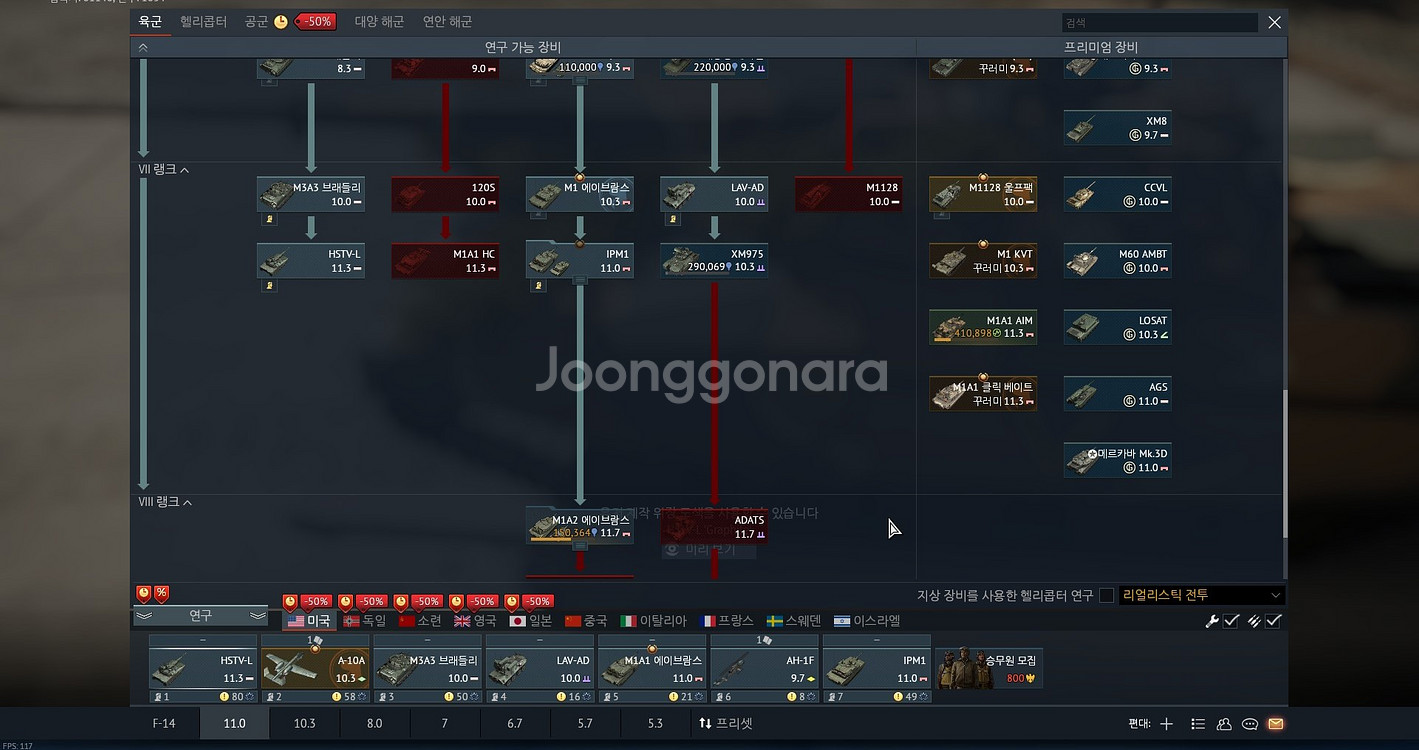
Task: Collapse the VIII 랭크 section
Action: click(x=165, y=502)
